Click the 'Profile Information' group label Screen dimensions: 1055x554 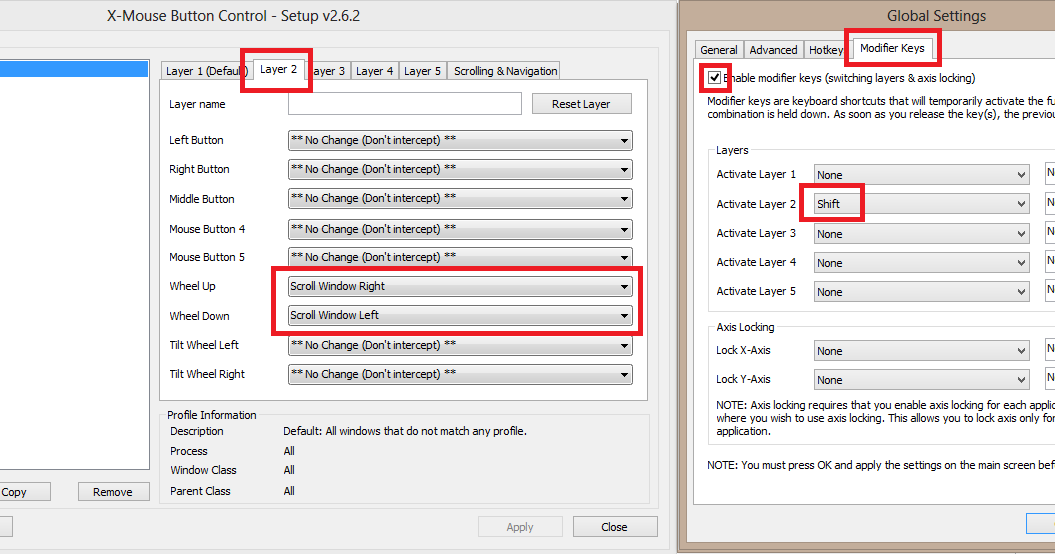[x=212, y=415]
